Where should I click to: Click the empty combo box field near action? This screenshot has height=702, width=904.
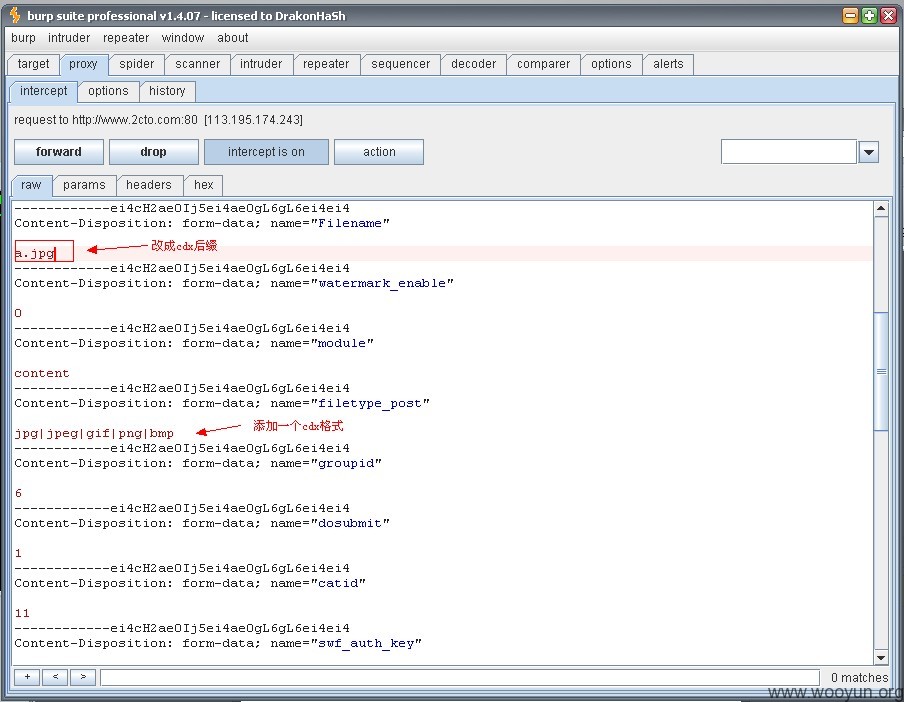[x=789, y=152]
